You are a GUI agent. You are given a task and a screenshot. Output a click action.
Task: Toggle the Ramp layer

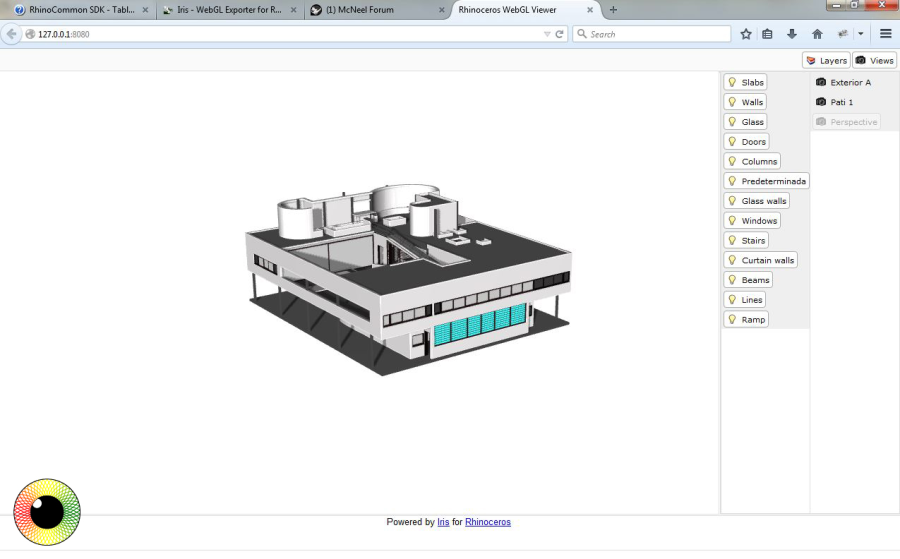[746, 320]
